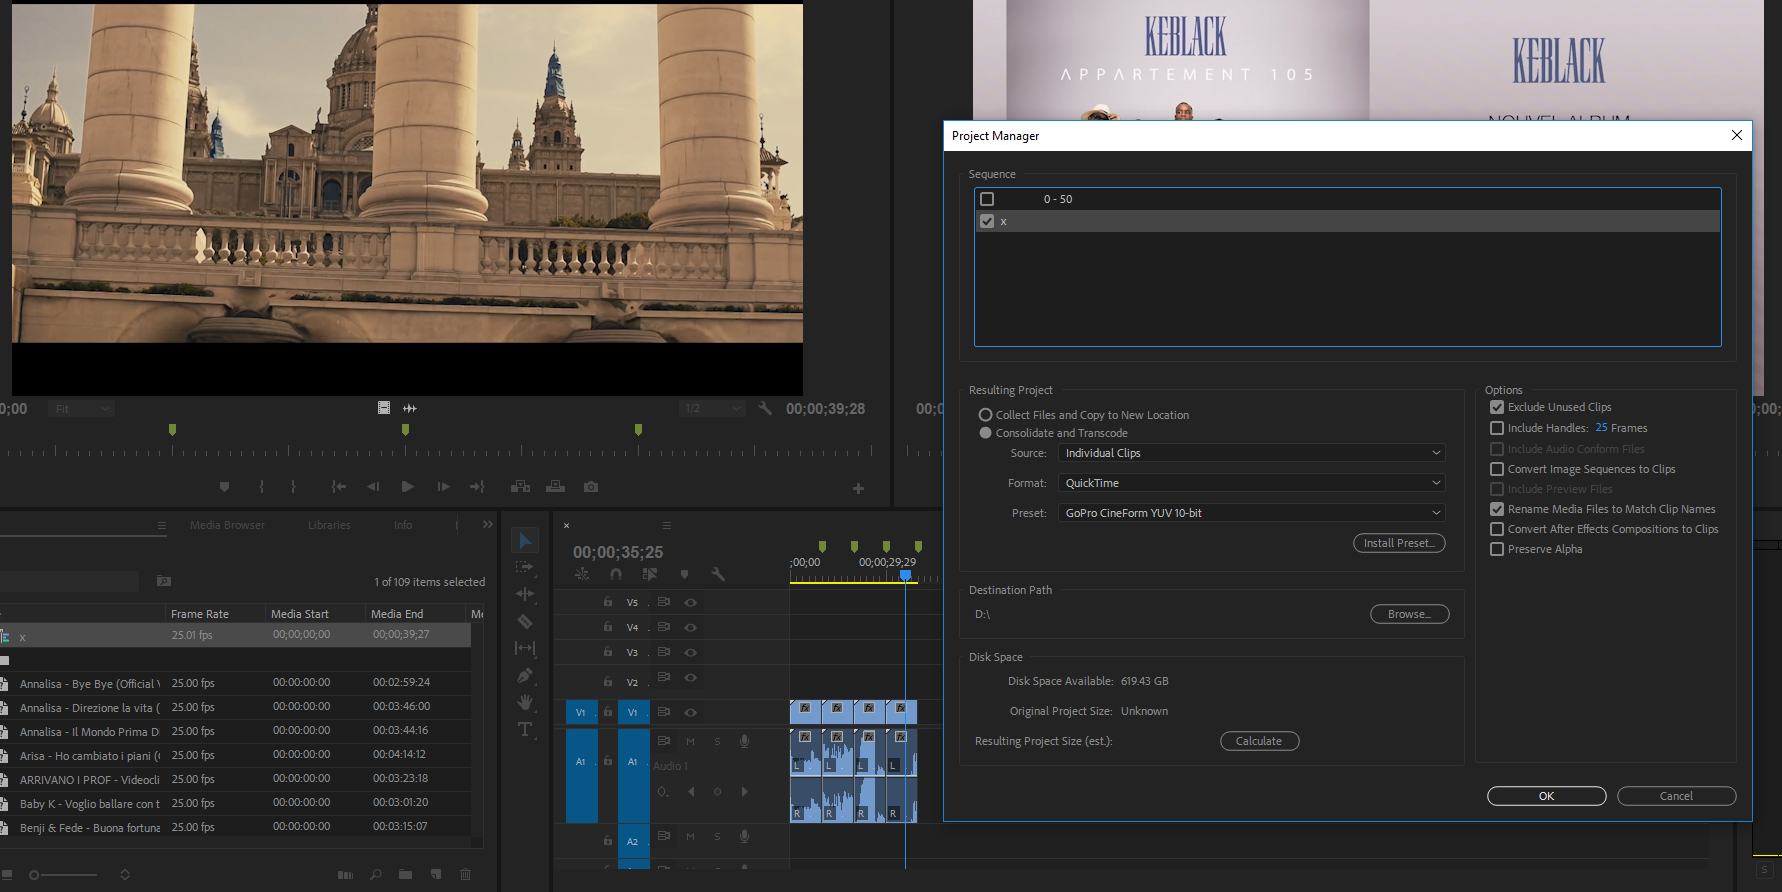Open the Timeline panel menu
The image size is (1782, 892).
tap(666, 525)
